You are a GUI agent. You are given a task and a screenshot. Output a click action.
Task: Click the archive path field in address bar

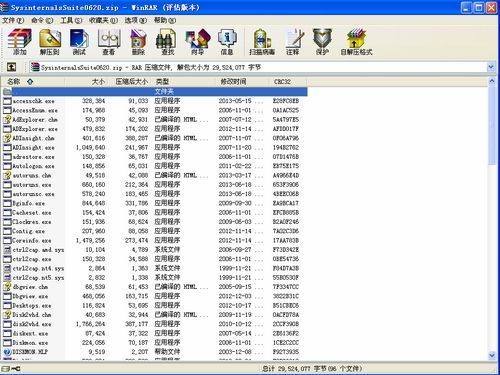coord(258,67)
